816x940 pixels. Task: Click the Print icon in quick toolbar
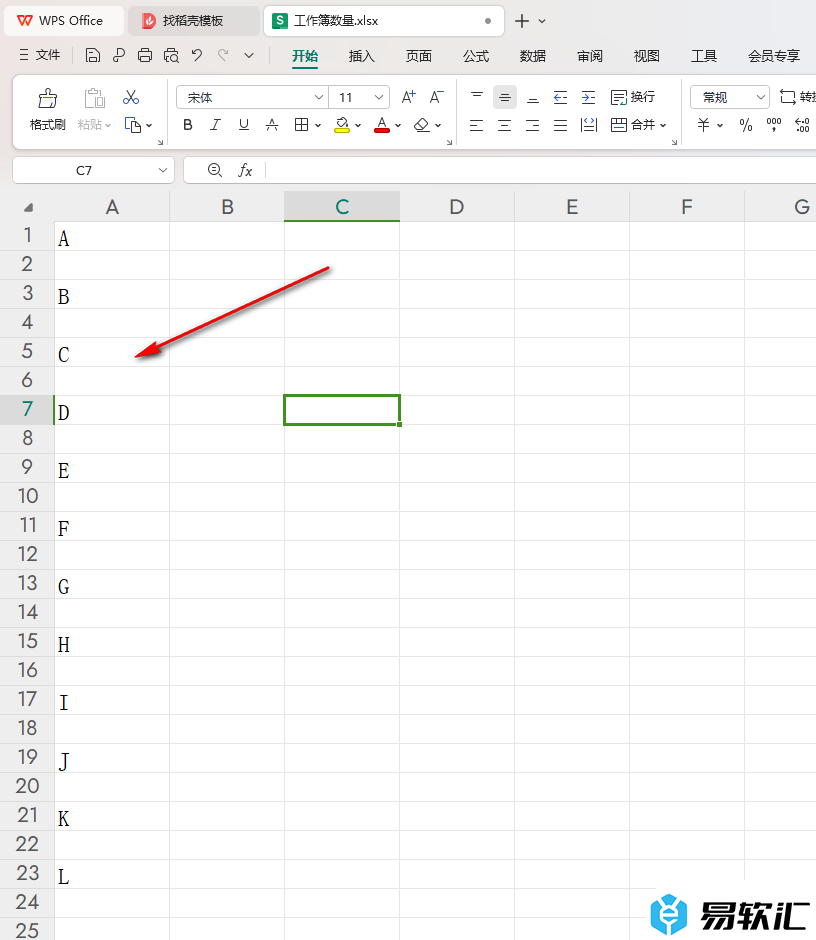click(144, 56)
